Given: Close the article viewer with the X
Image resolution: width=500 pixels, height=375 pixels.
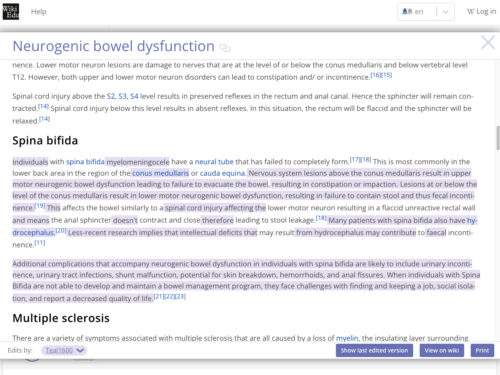Looking at the screenshot, I should (x=488, y=43).
